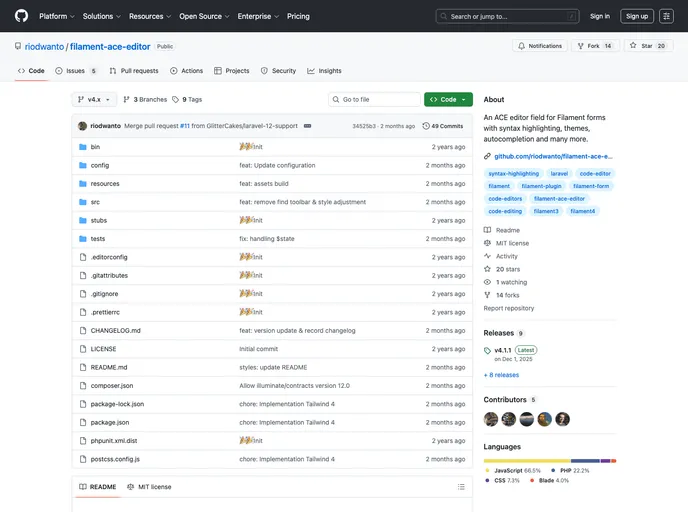The width and height of the screenshot is (688, 512).
Task: Open CHANGELOG.md file
Action: pos(115,330)
